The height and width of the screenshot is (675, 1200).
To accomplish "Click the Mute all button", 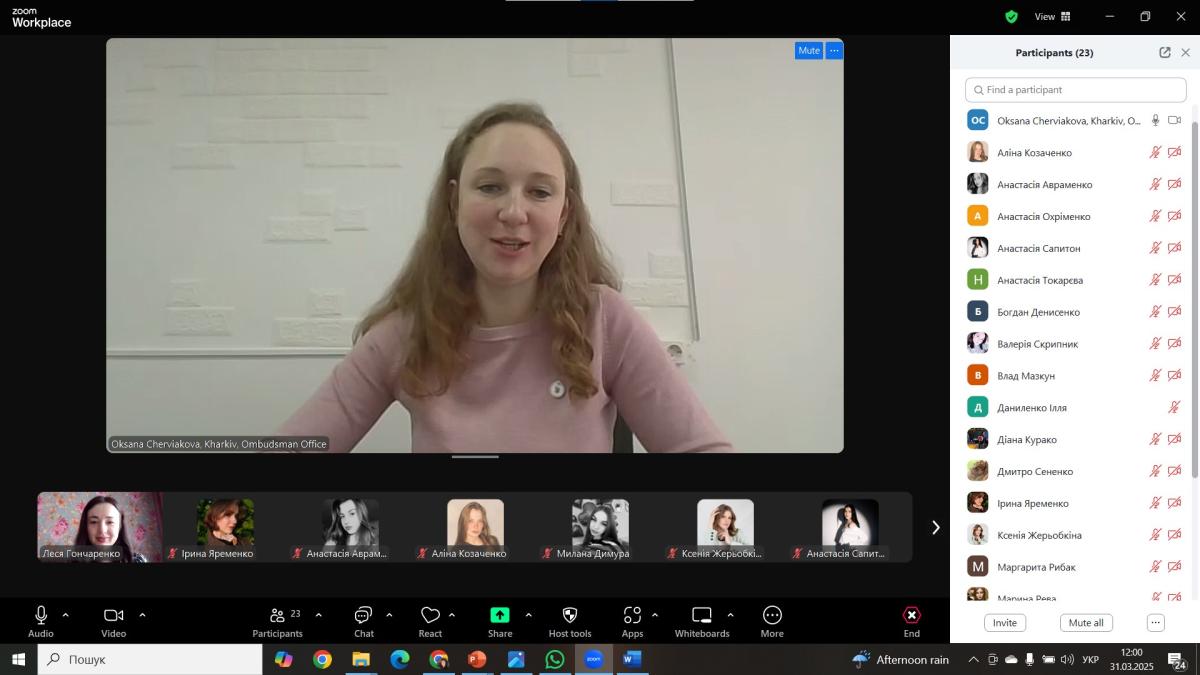I will [x=1086, y=623].
